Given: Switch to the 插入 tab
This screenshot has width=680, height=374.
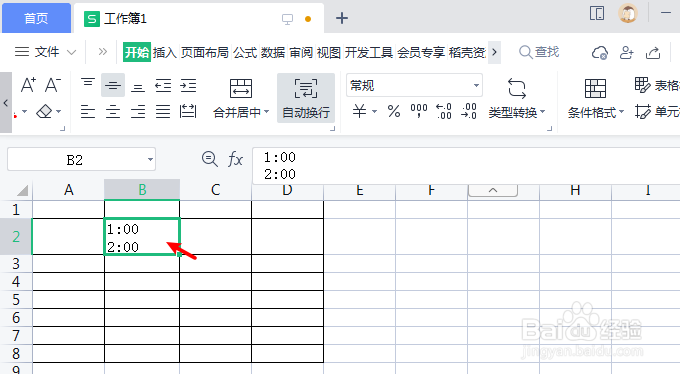Looking at the screenshot, I should (165, 52).
